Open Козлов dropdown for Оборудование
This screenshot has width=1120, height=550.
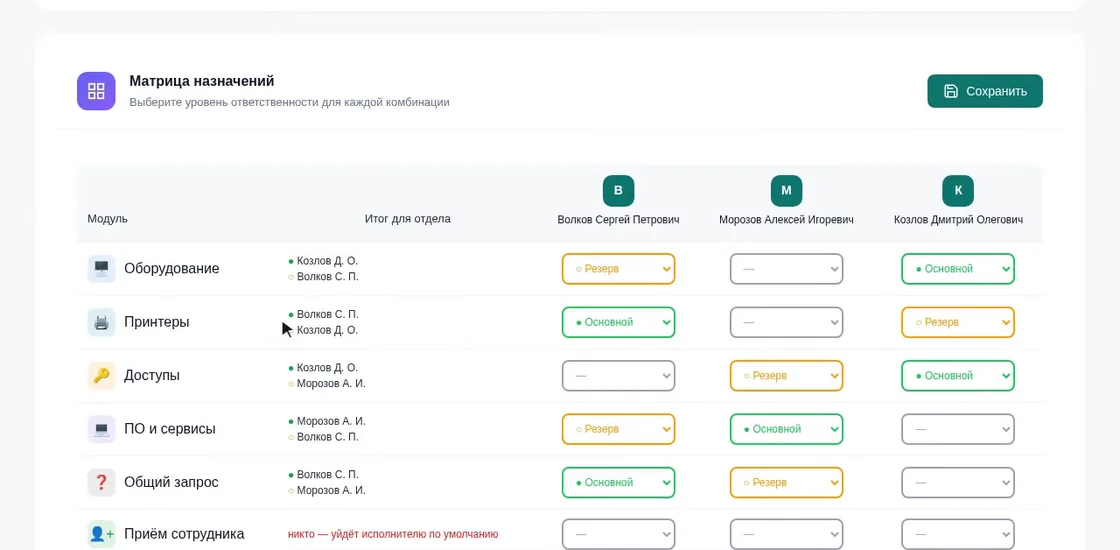958,269
